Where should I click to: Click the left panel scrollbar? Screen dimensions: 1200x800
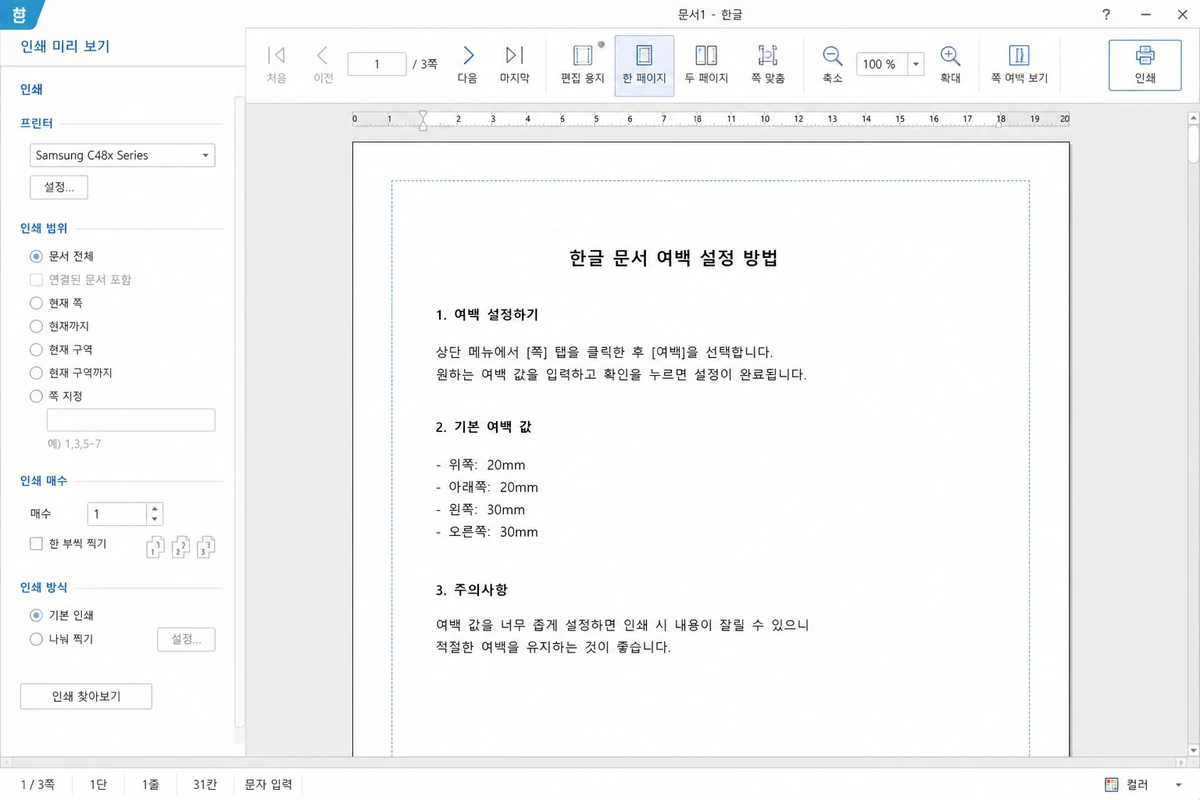238,410
